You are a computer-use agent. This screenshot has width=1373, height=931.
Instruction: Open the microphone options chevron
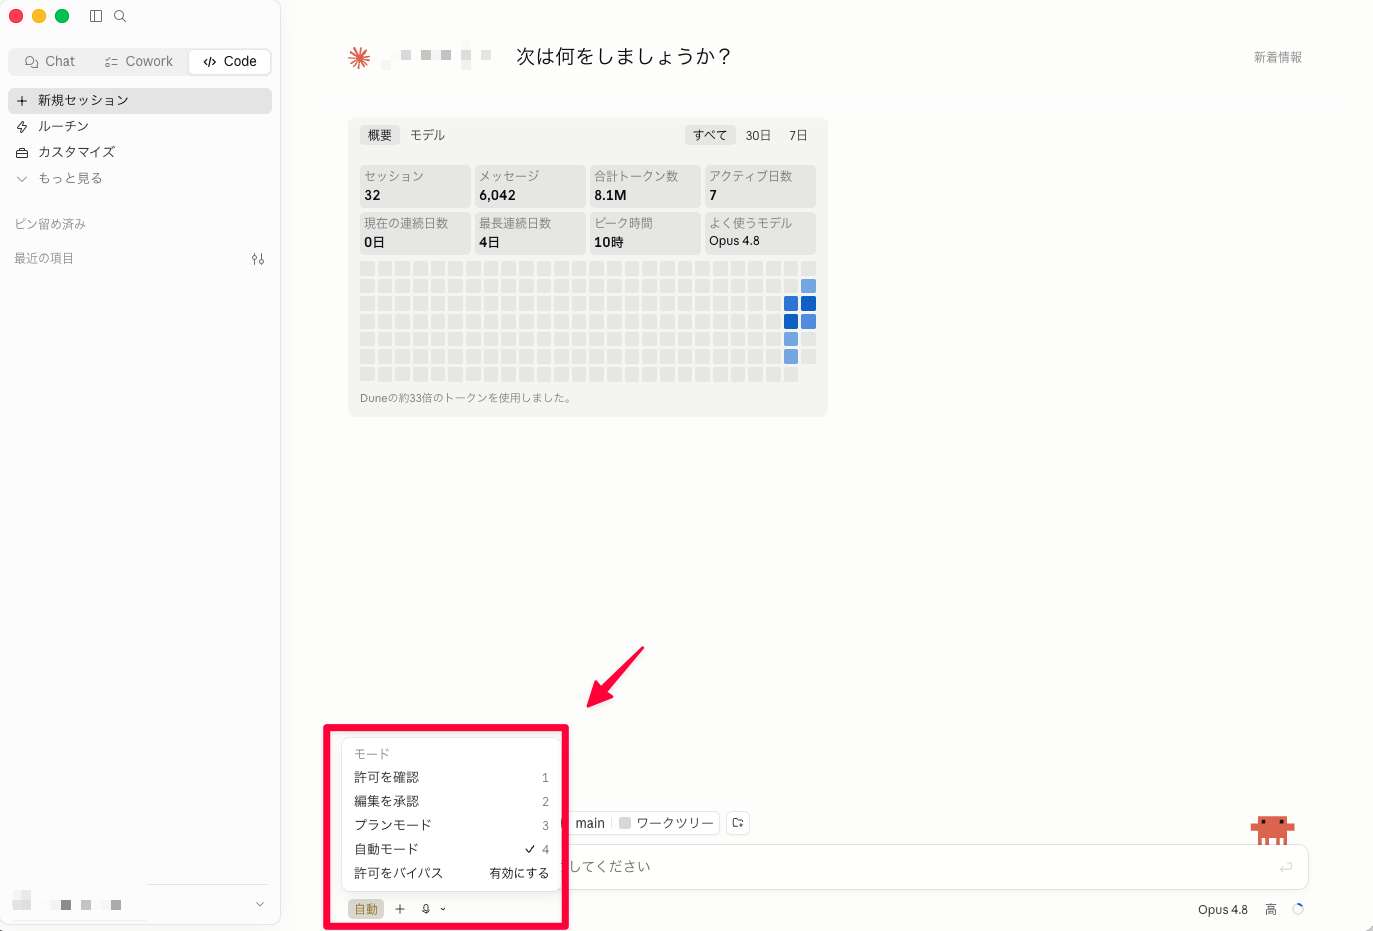[443, 909]
